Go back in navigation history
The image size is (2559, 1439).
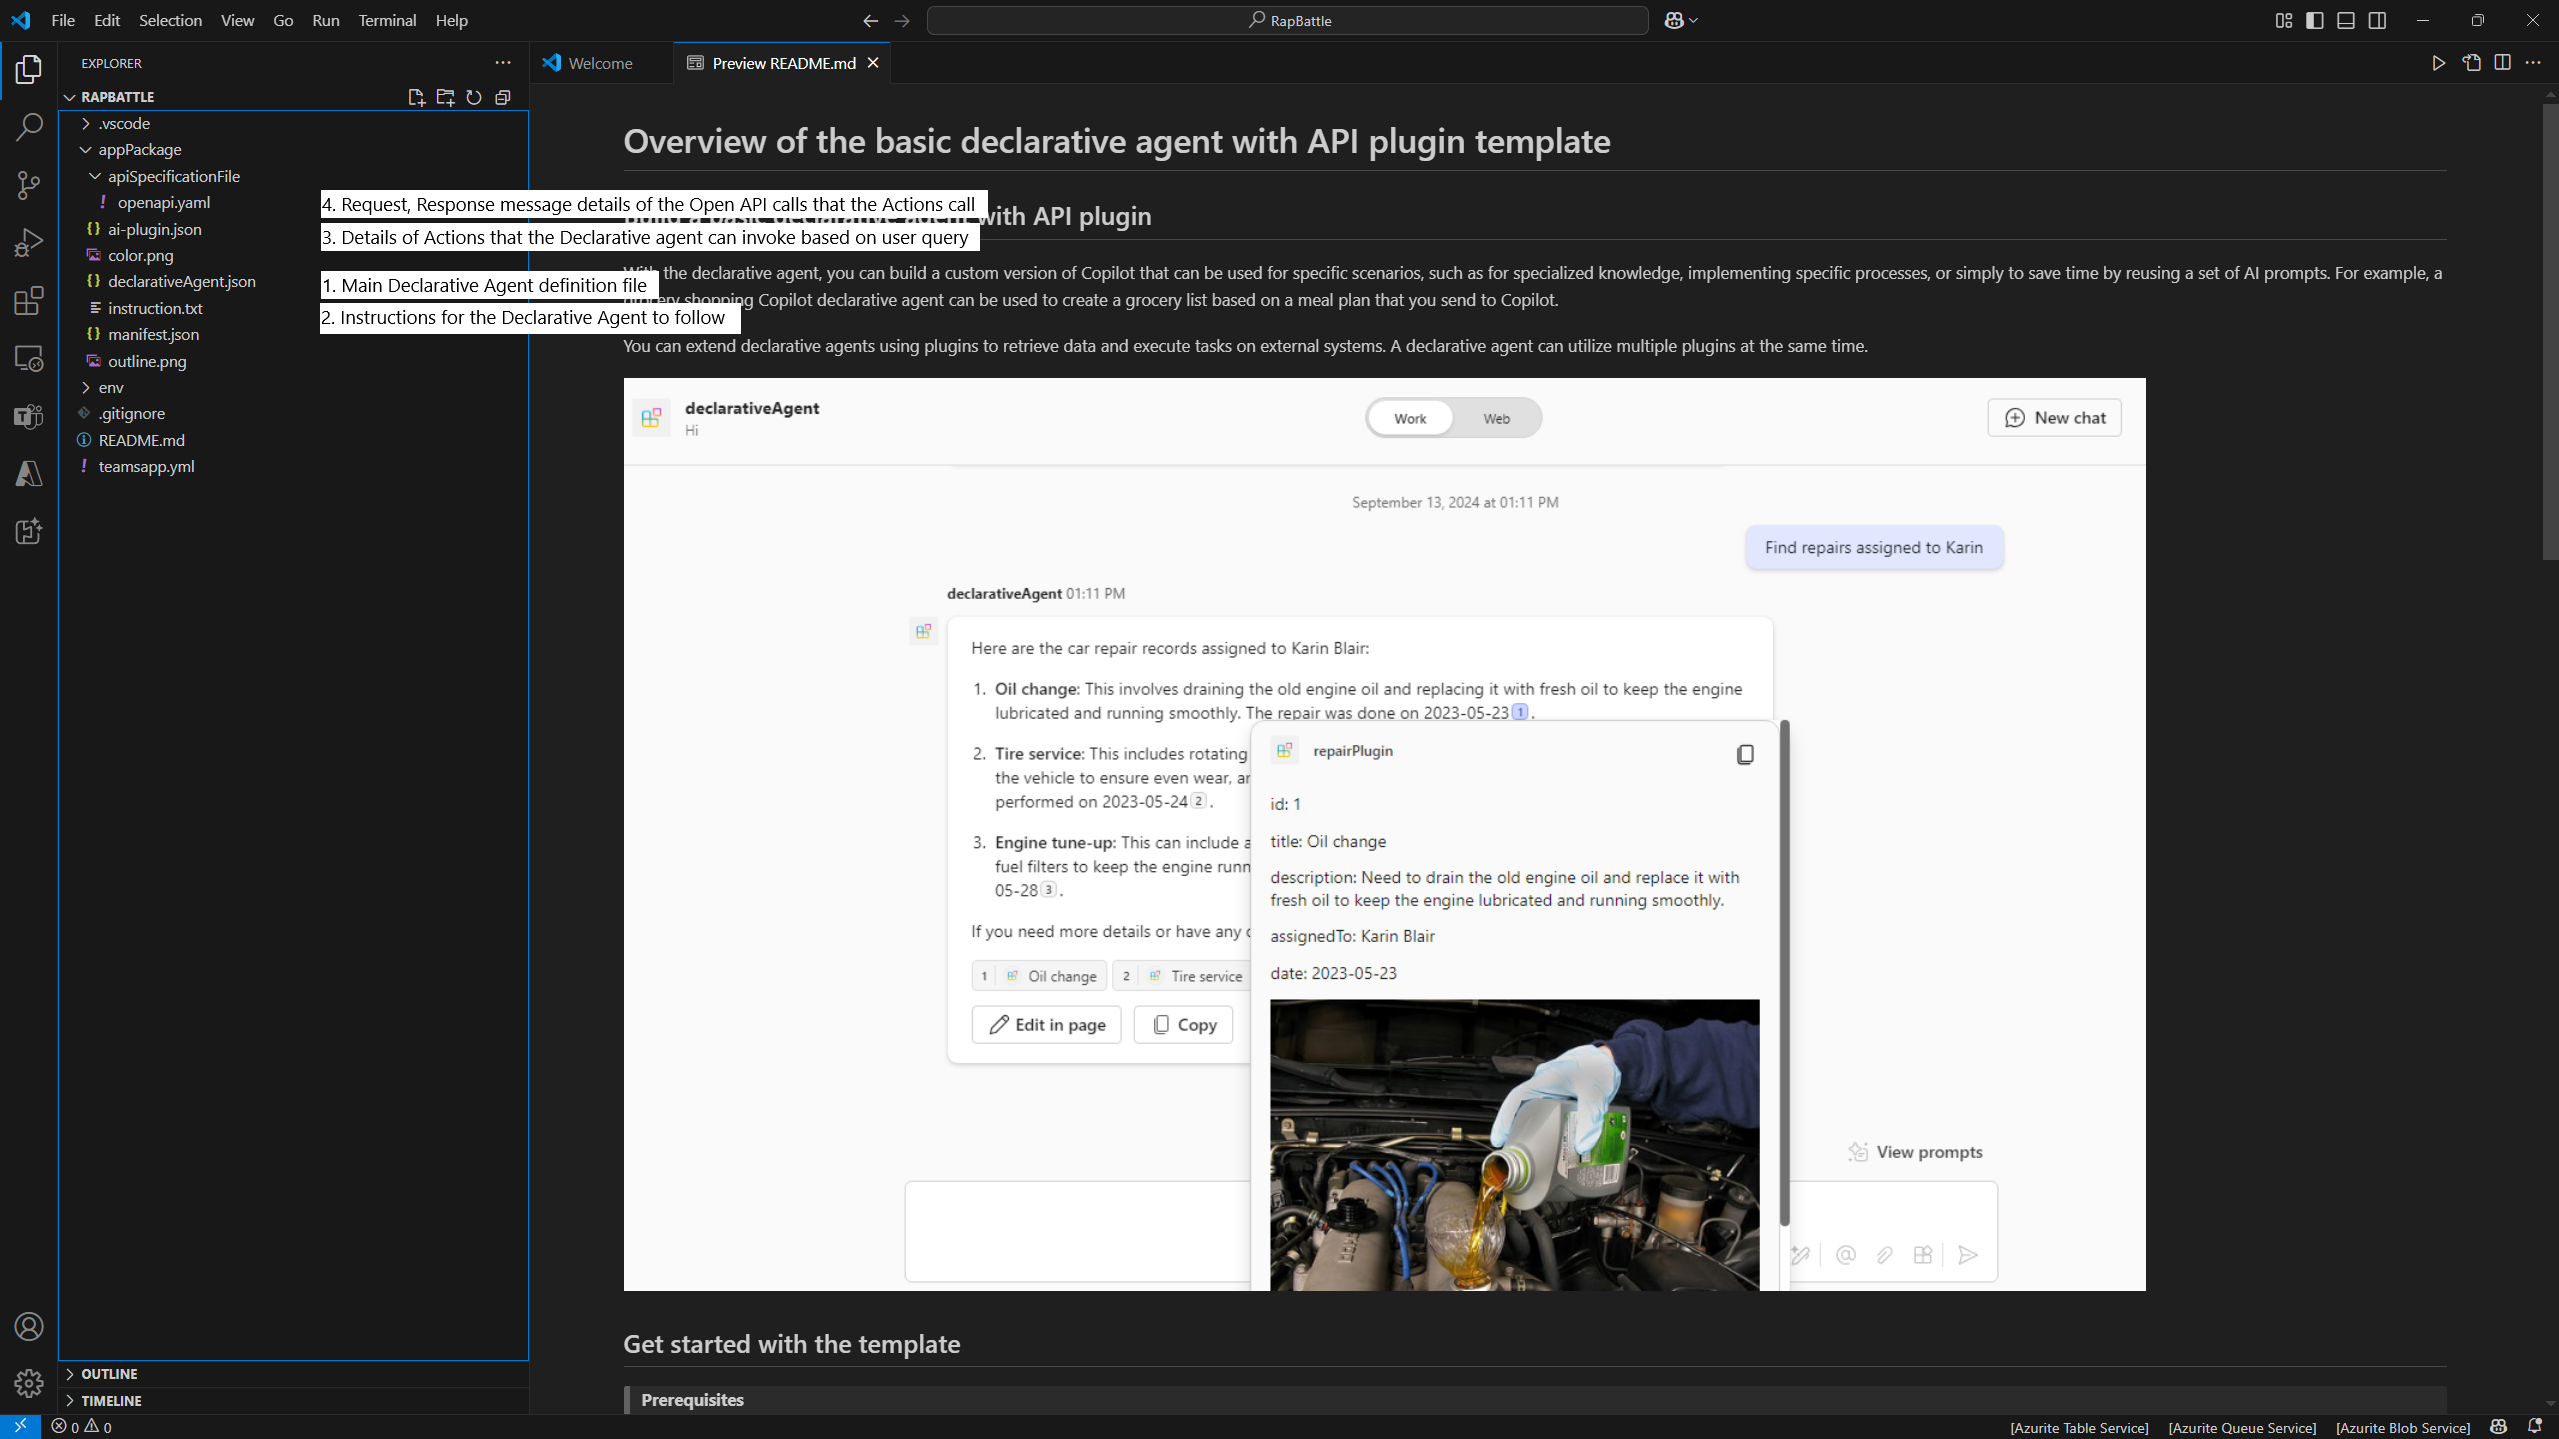[870, 20]
